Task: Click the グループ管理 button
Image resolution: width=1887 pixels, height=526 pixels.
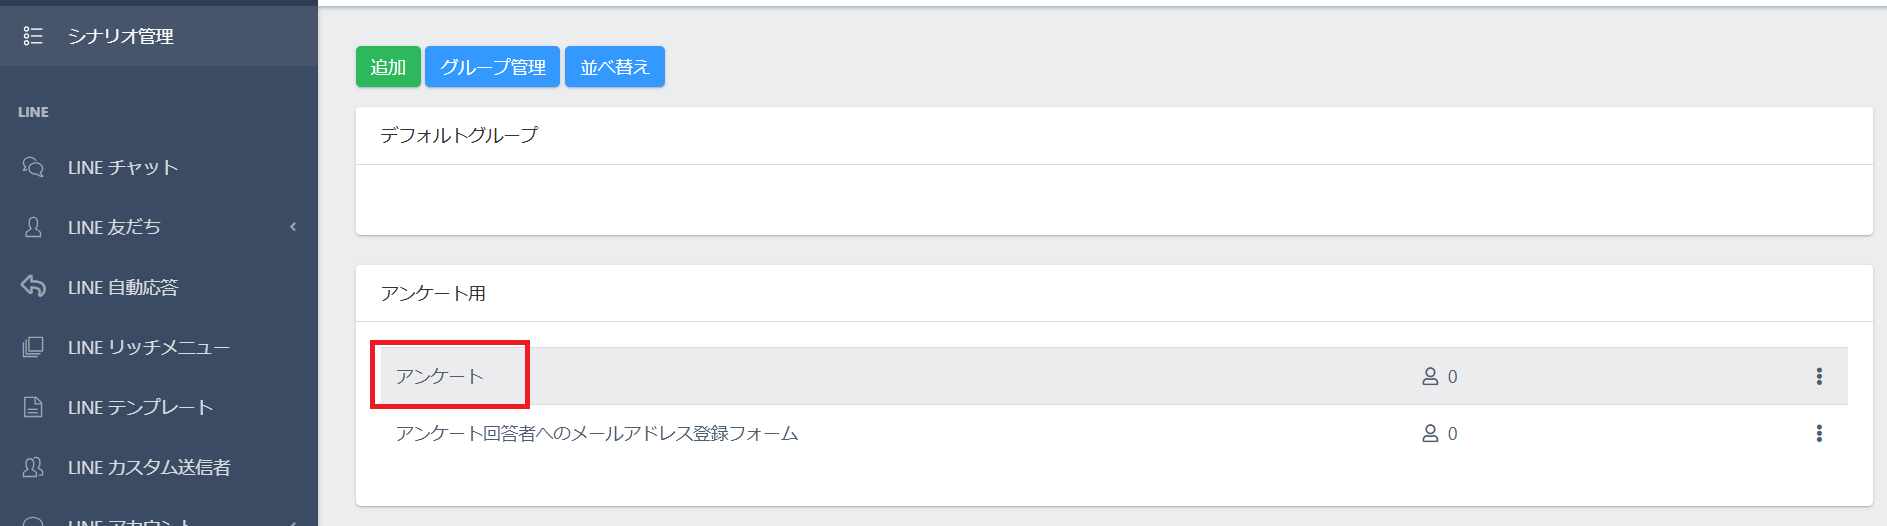Action: 492,67
